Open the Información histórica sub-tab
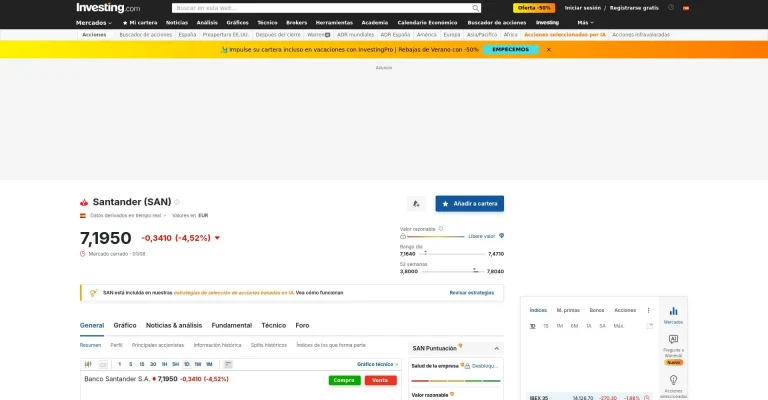Image resolution: width=768 pixels, height=400 pixels. (x=217, y=345)
